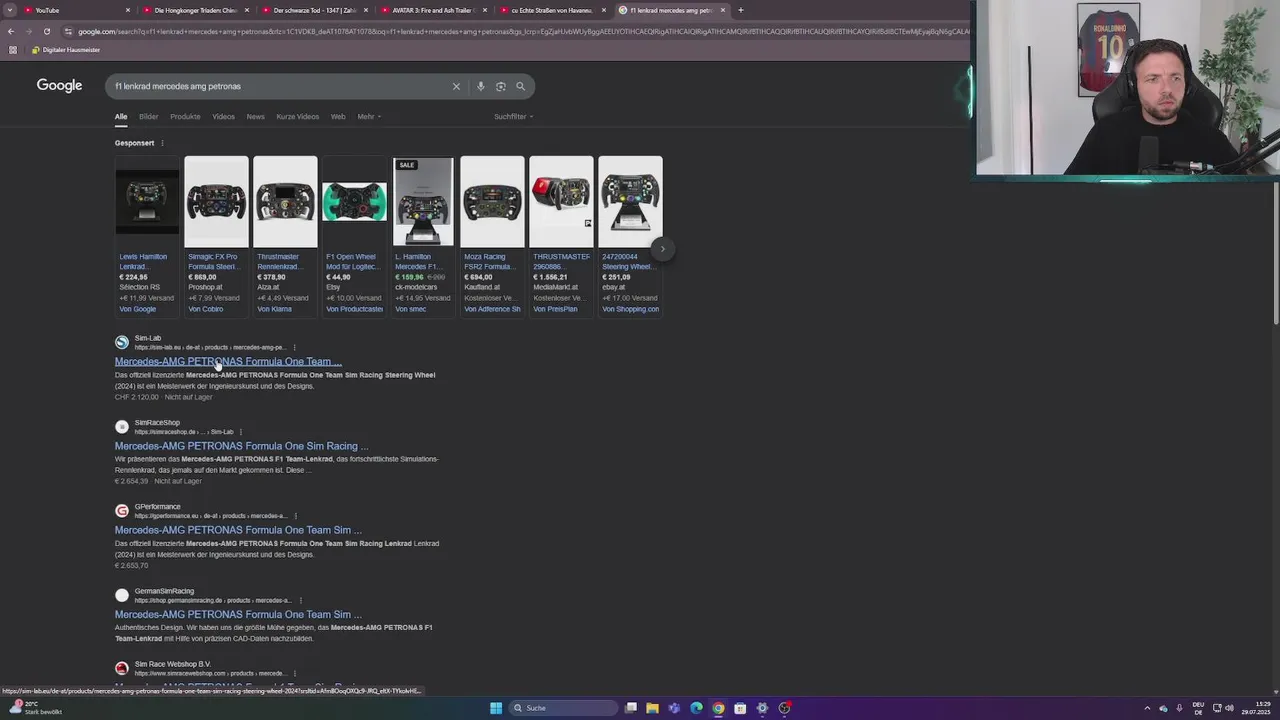1280x720 pixels.
Task: Click the magnifier search button
Action: pos(520,86)
